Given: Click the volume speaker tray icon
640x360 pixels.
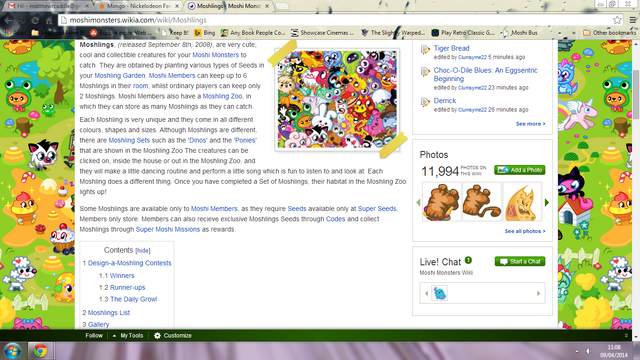Looking at the screenshot, I should pos(588,351).
